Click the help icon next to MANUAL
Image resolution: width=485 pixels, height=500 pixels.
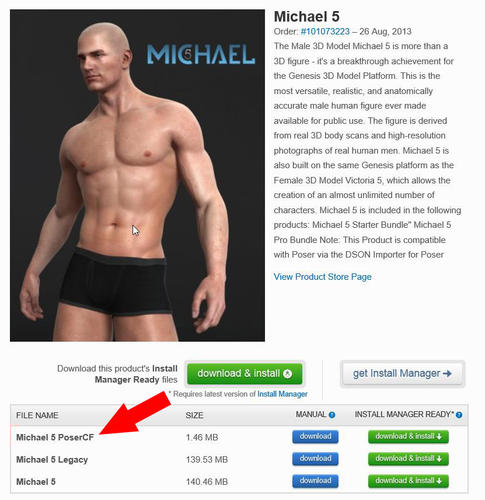332,415
